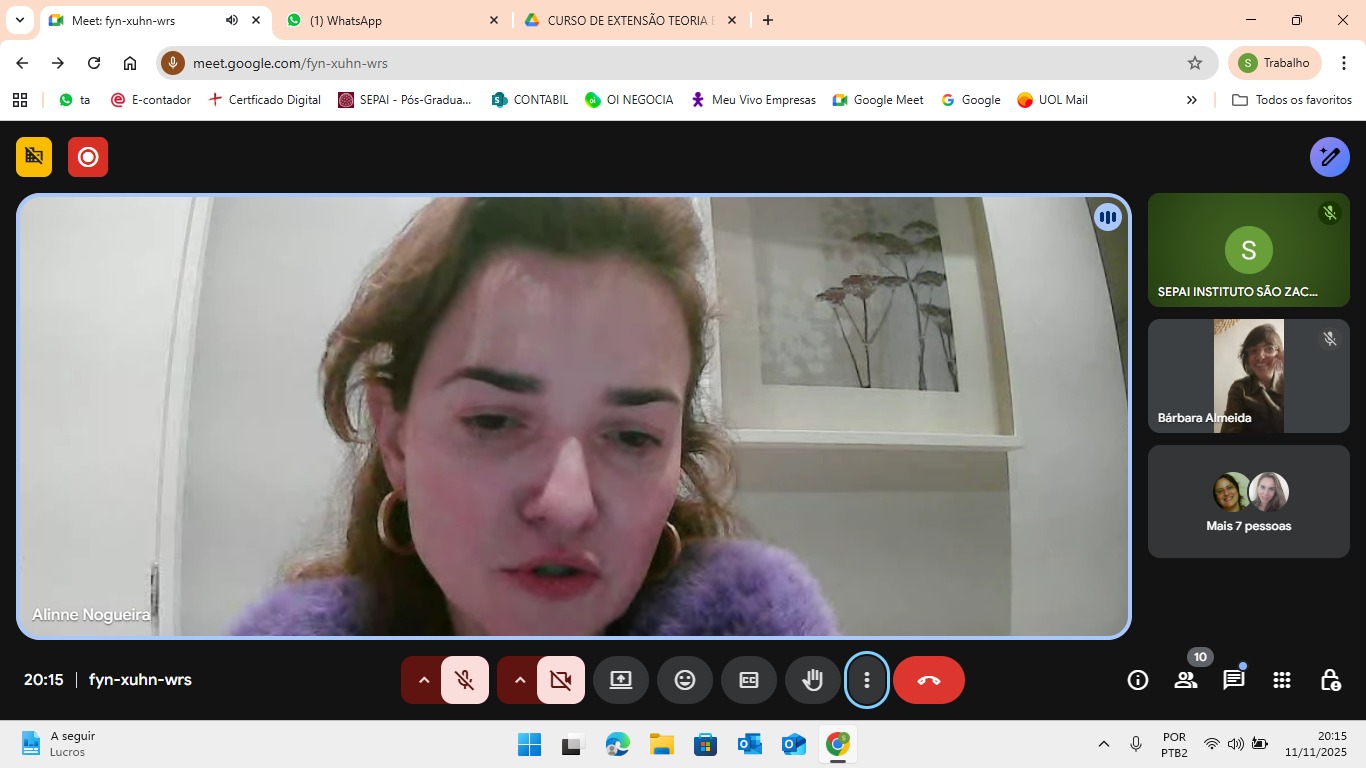The image size is (1366, 768).
Task: Toggle the camera on or off
Action: coord(561,680)
